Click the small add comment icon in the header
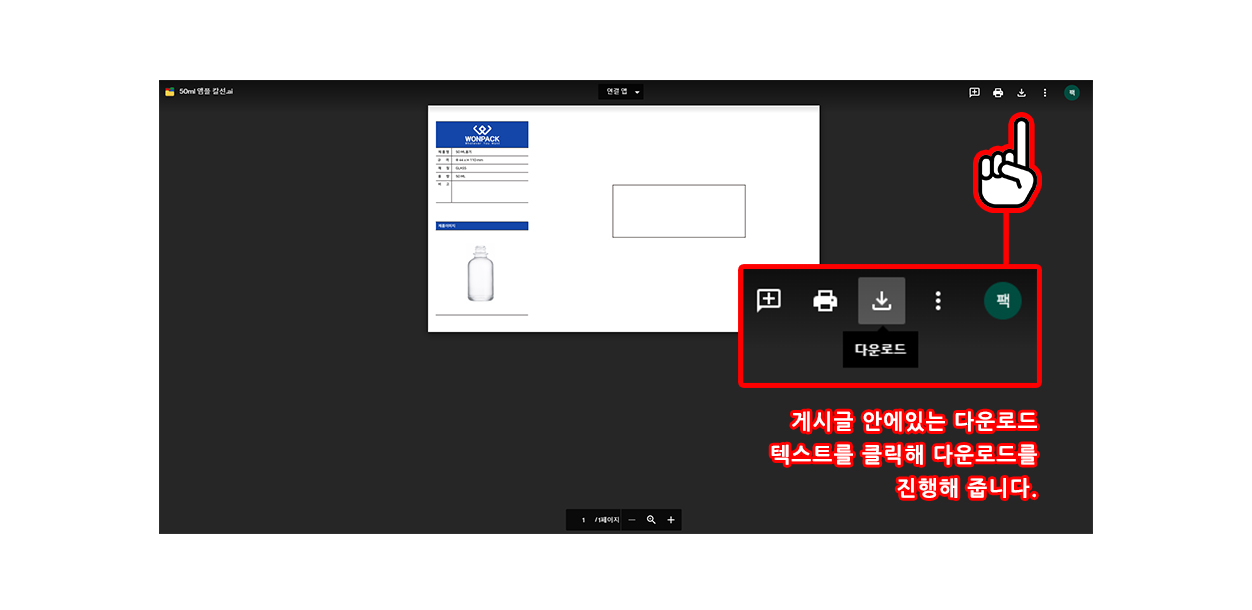 click(974, 92)
